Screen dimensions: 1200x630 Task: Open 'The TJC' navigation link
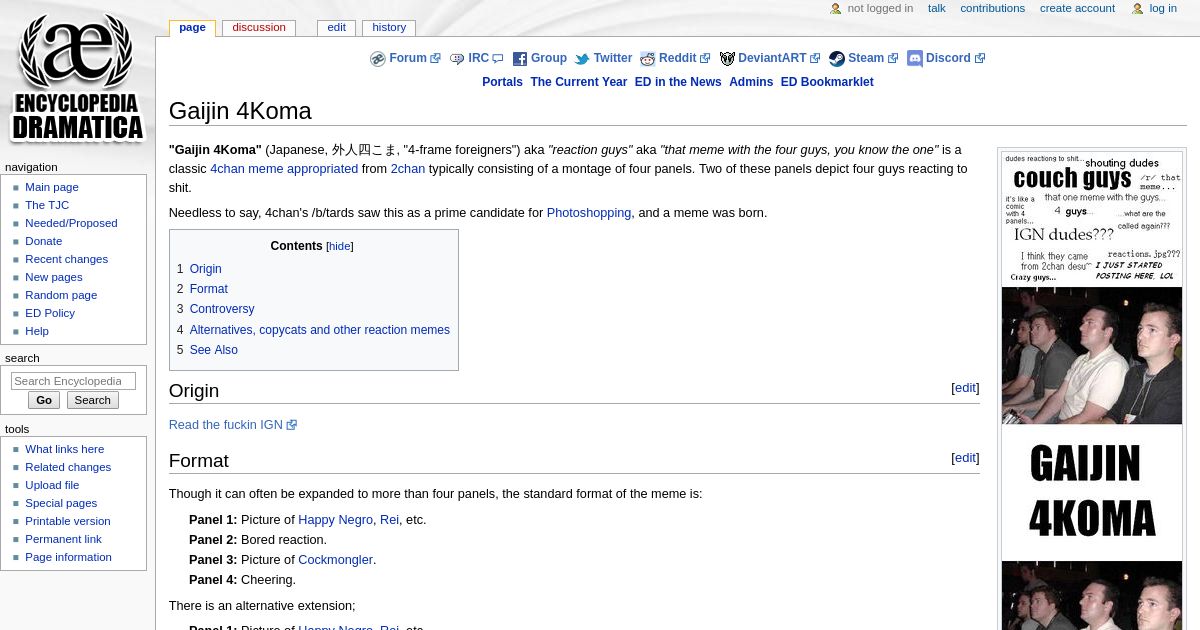[47, 205]
